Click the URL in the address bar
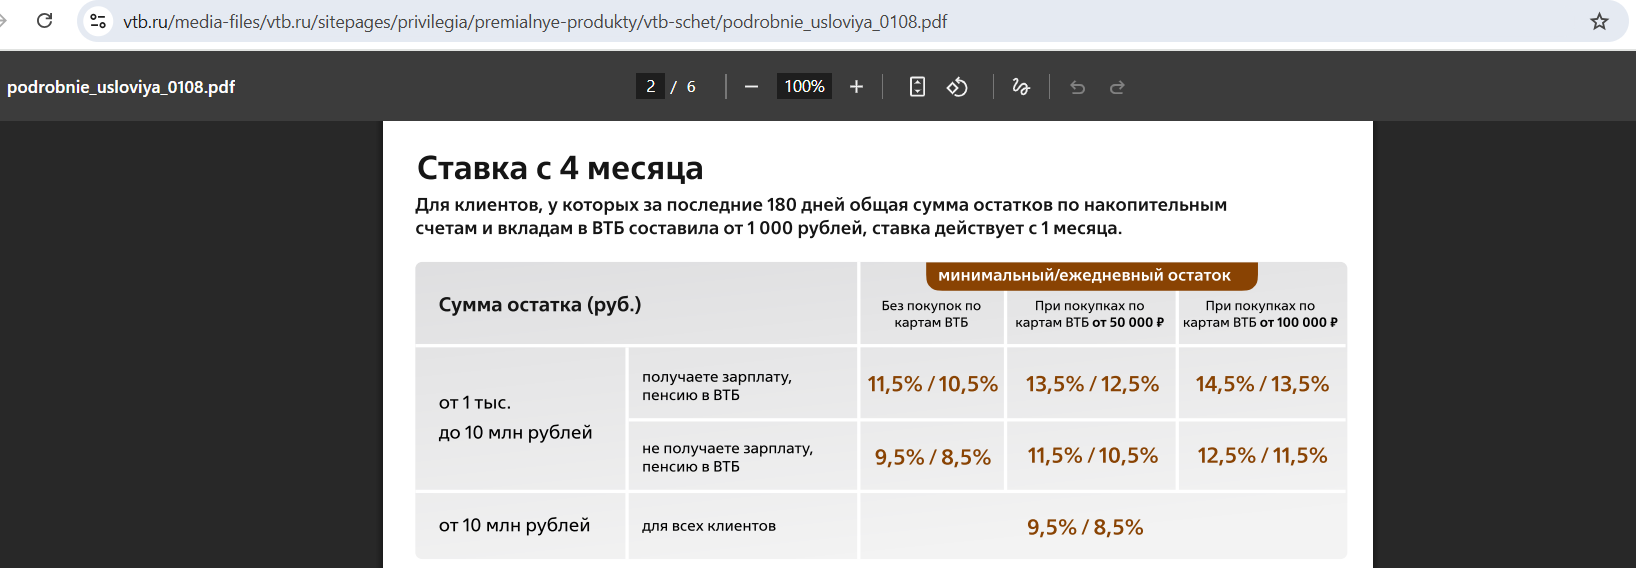 [535, 22]
